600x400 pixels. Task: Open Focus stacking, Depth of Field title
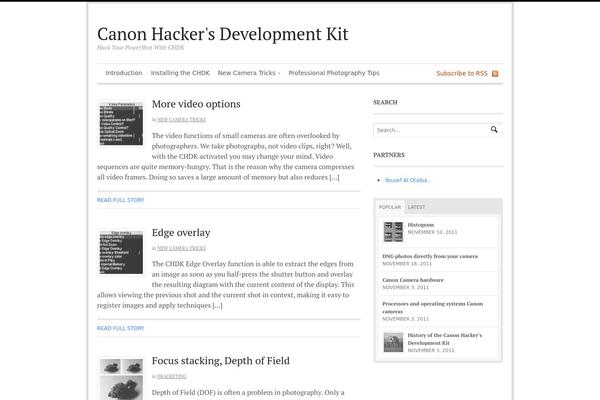click(220, 361)
